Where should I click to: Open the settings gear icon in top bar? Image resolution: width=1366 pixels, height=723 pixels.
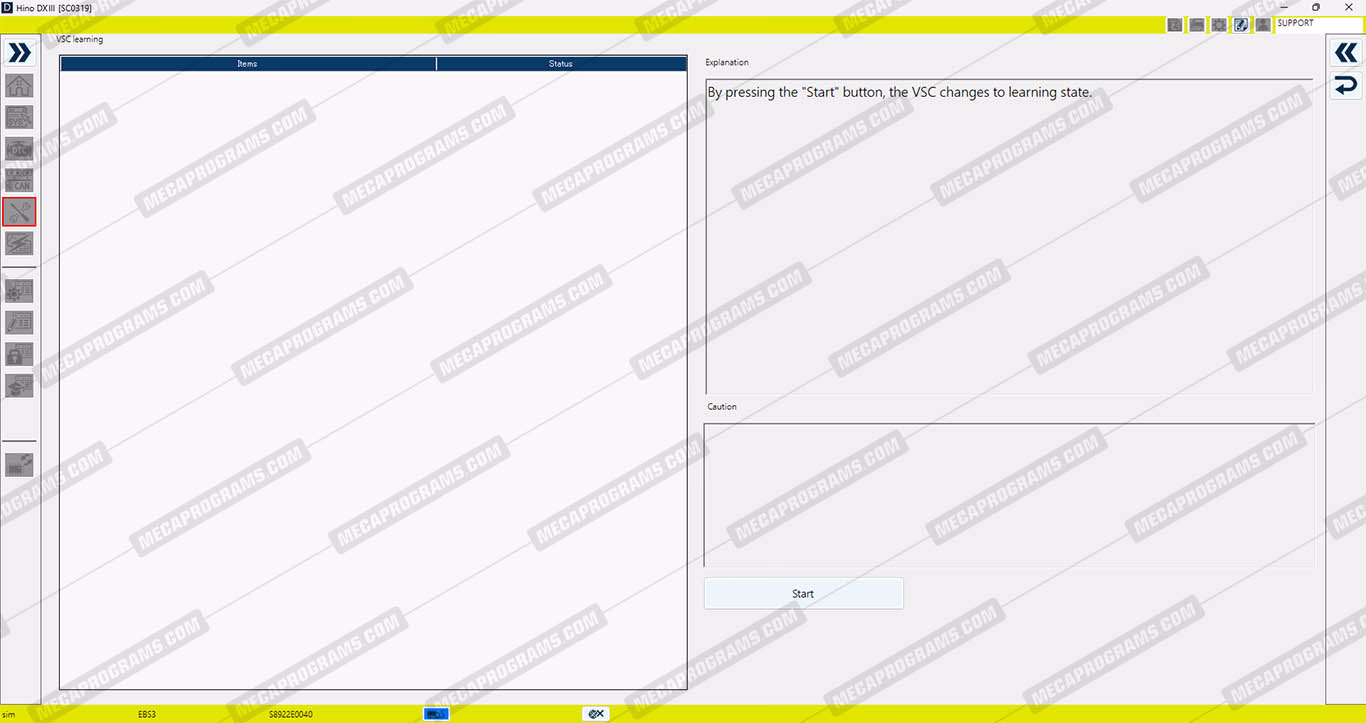point(1218,25)
